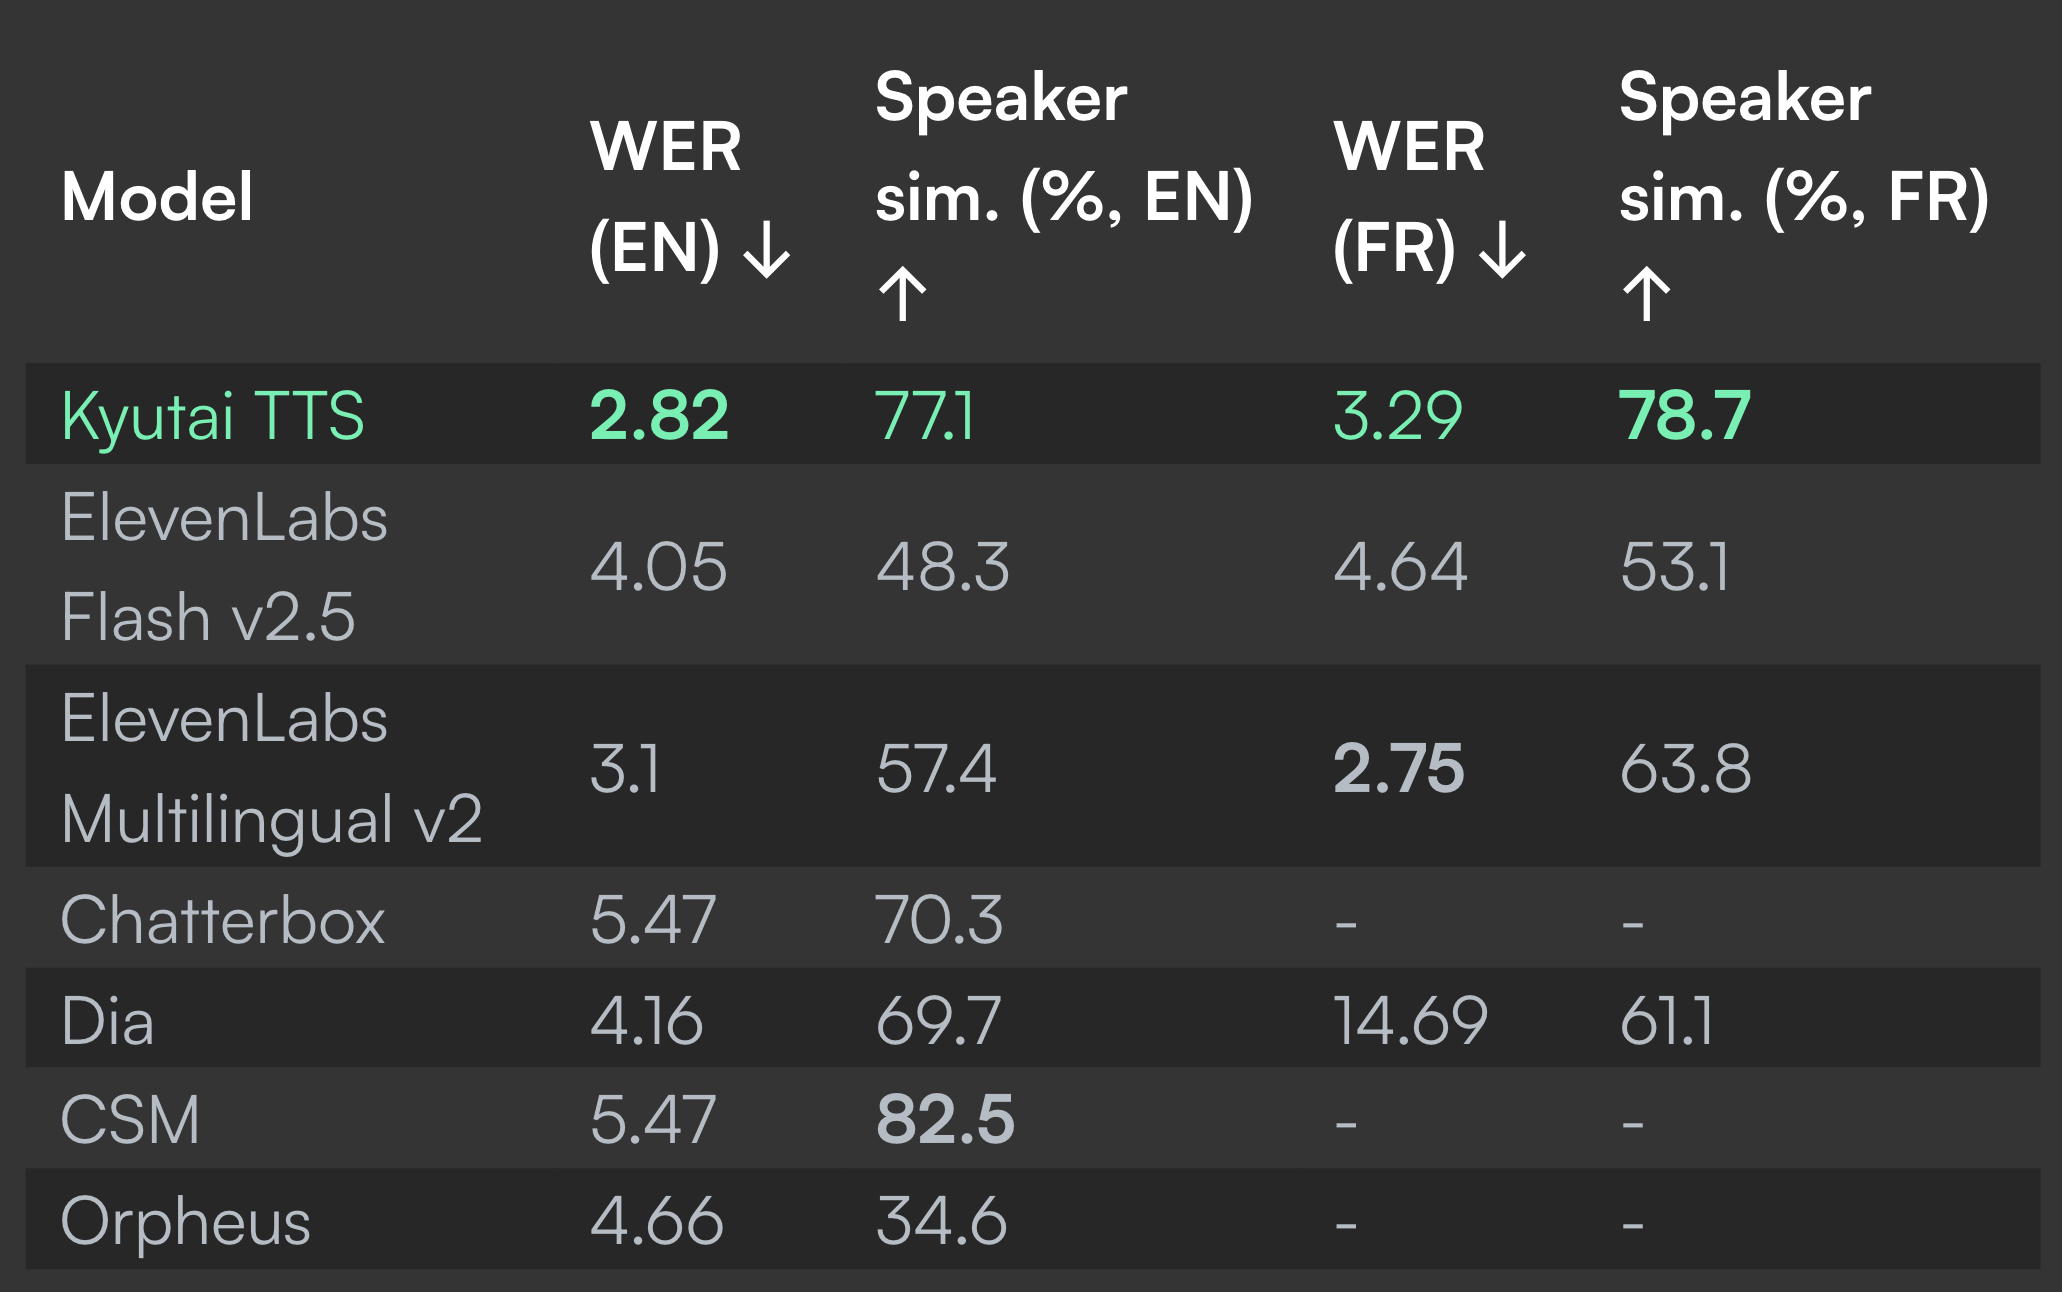The image size is (2062, 1292).
Task: Click the Chatterbox model name
Action: pyautogui.click(x=223, y=919)
